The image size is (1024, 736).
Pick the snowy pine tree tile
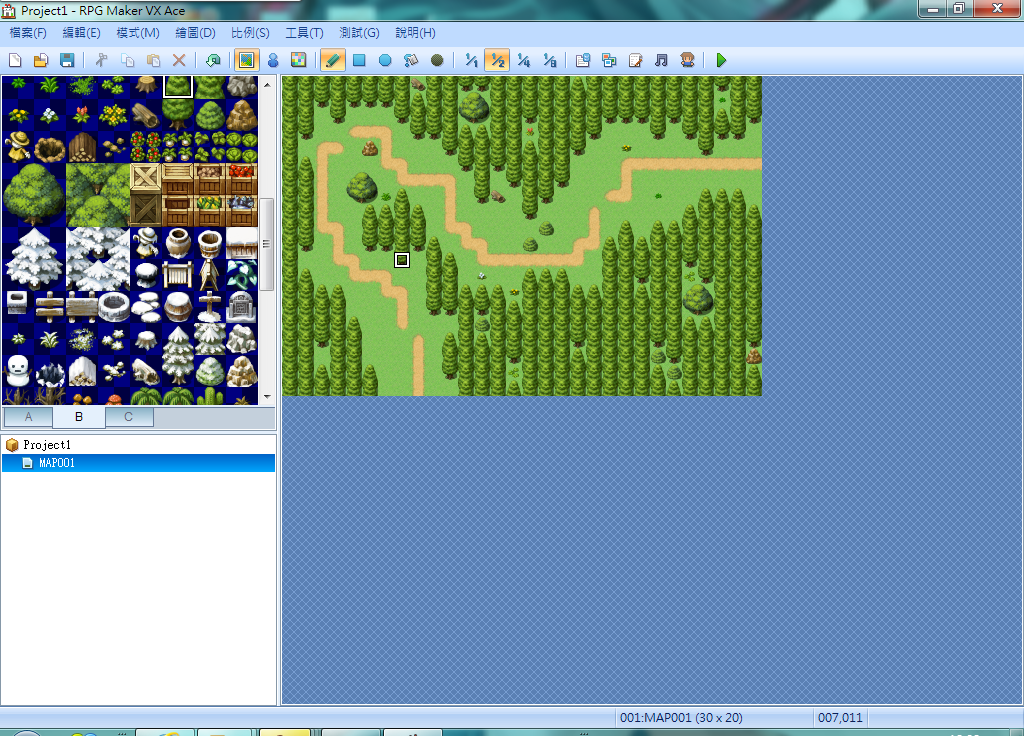pyautogui.click(x=34, y=259)
